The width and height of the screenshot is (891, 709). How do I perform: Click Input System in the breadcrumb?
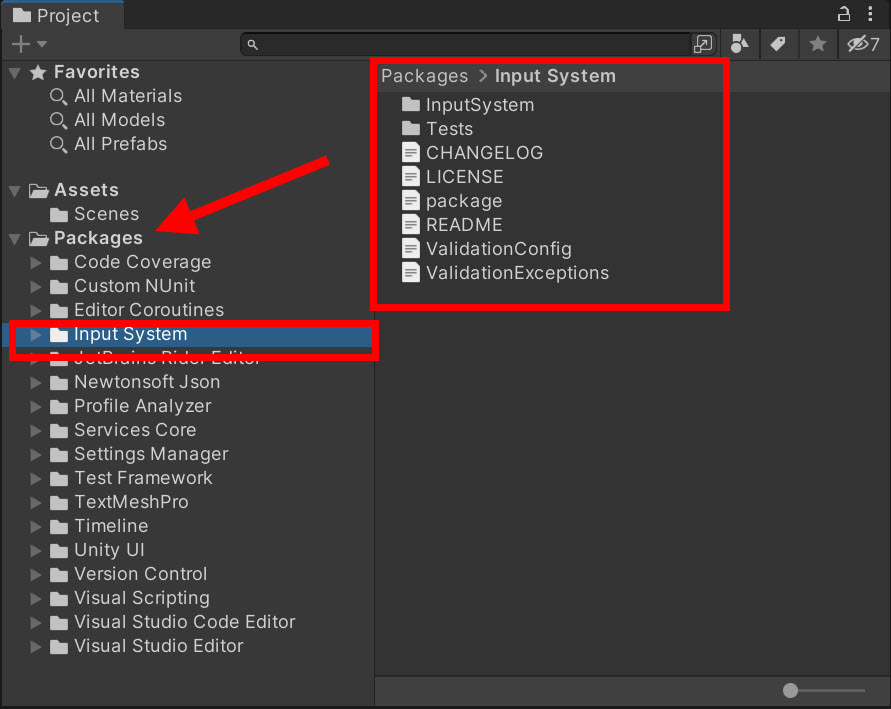[x=555, y=76]
